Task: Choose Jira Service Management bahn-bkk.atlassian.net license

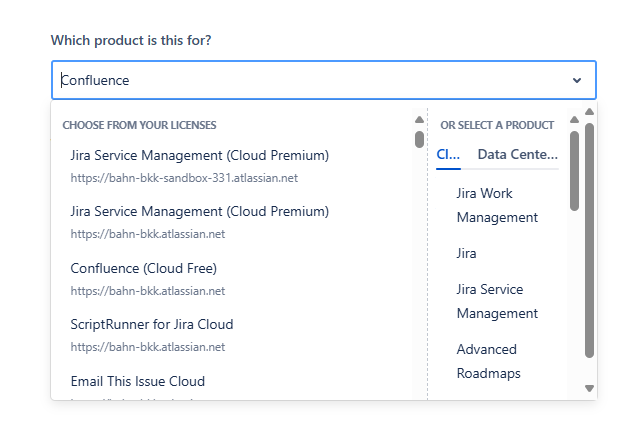Action: (199, 221)
